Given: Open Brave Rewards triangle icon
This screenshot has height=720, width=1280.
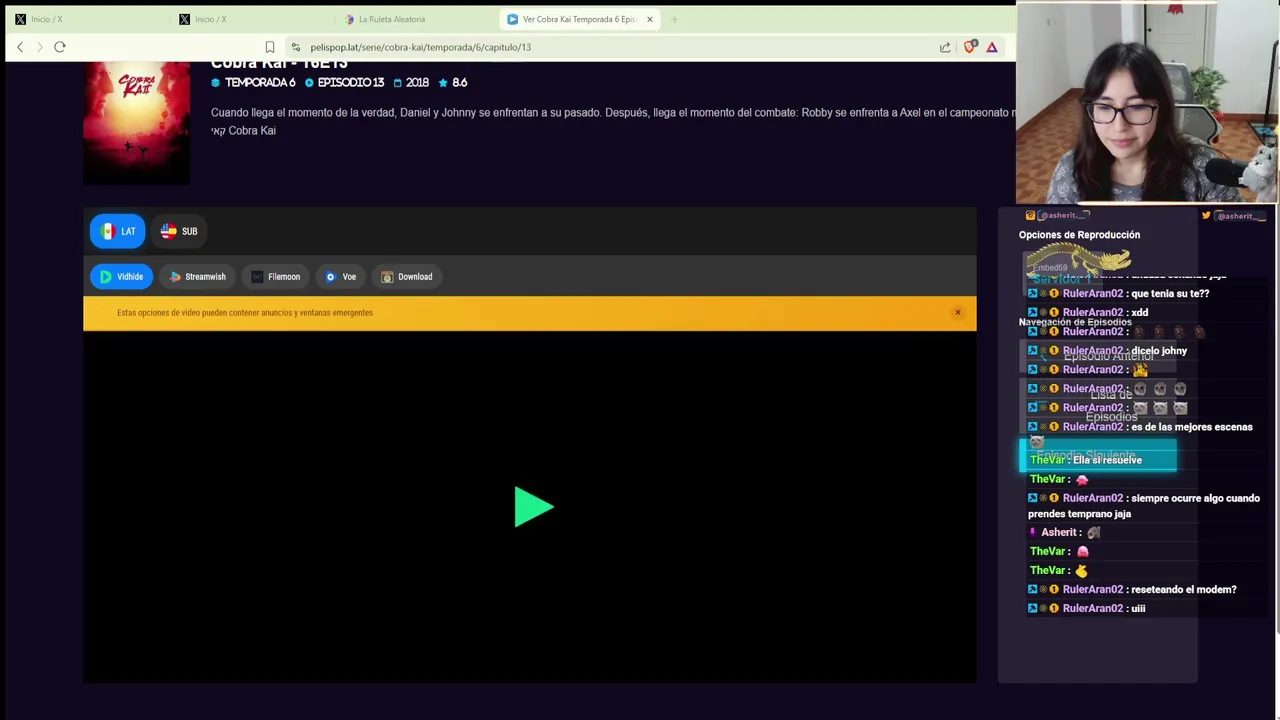Looking at the screenshot, I should tap(992, 47).
